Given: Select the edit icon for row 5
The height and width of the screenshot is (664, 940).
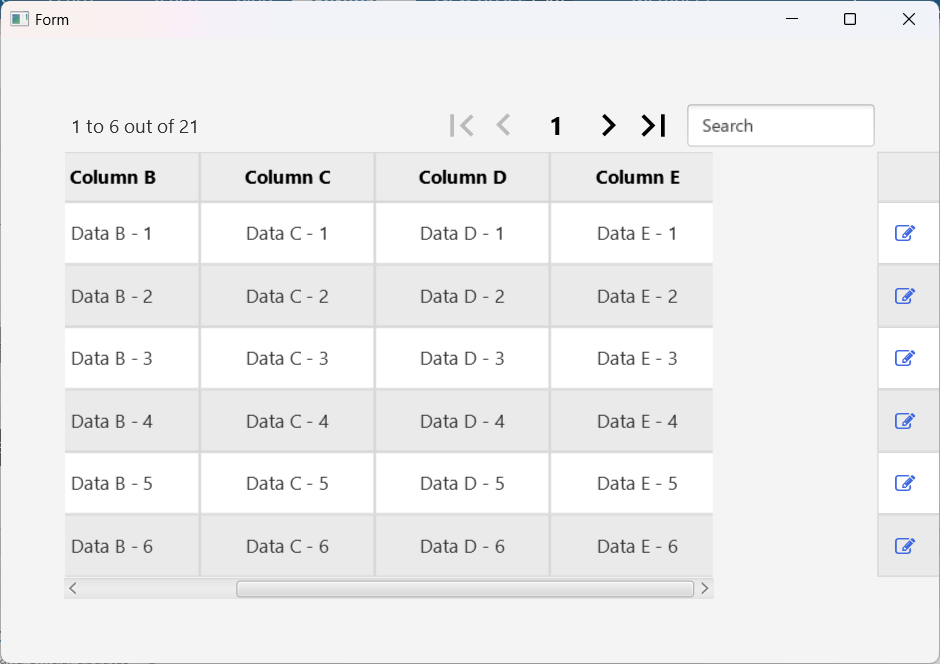Looking at the screenshot, I should pyautogui.click(x=905, y=483).
